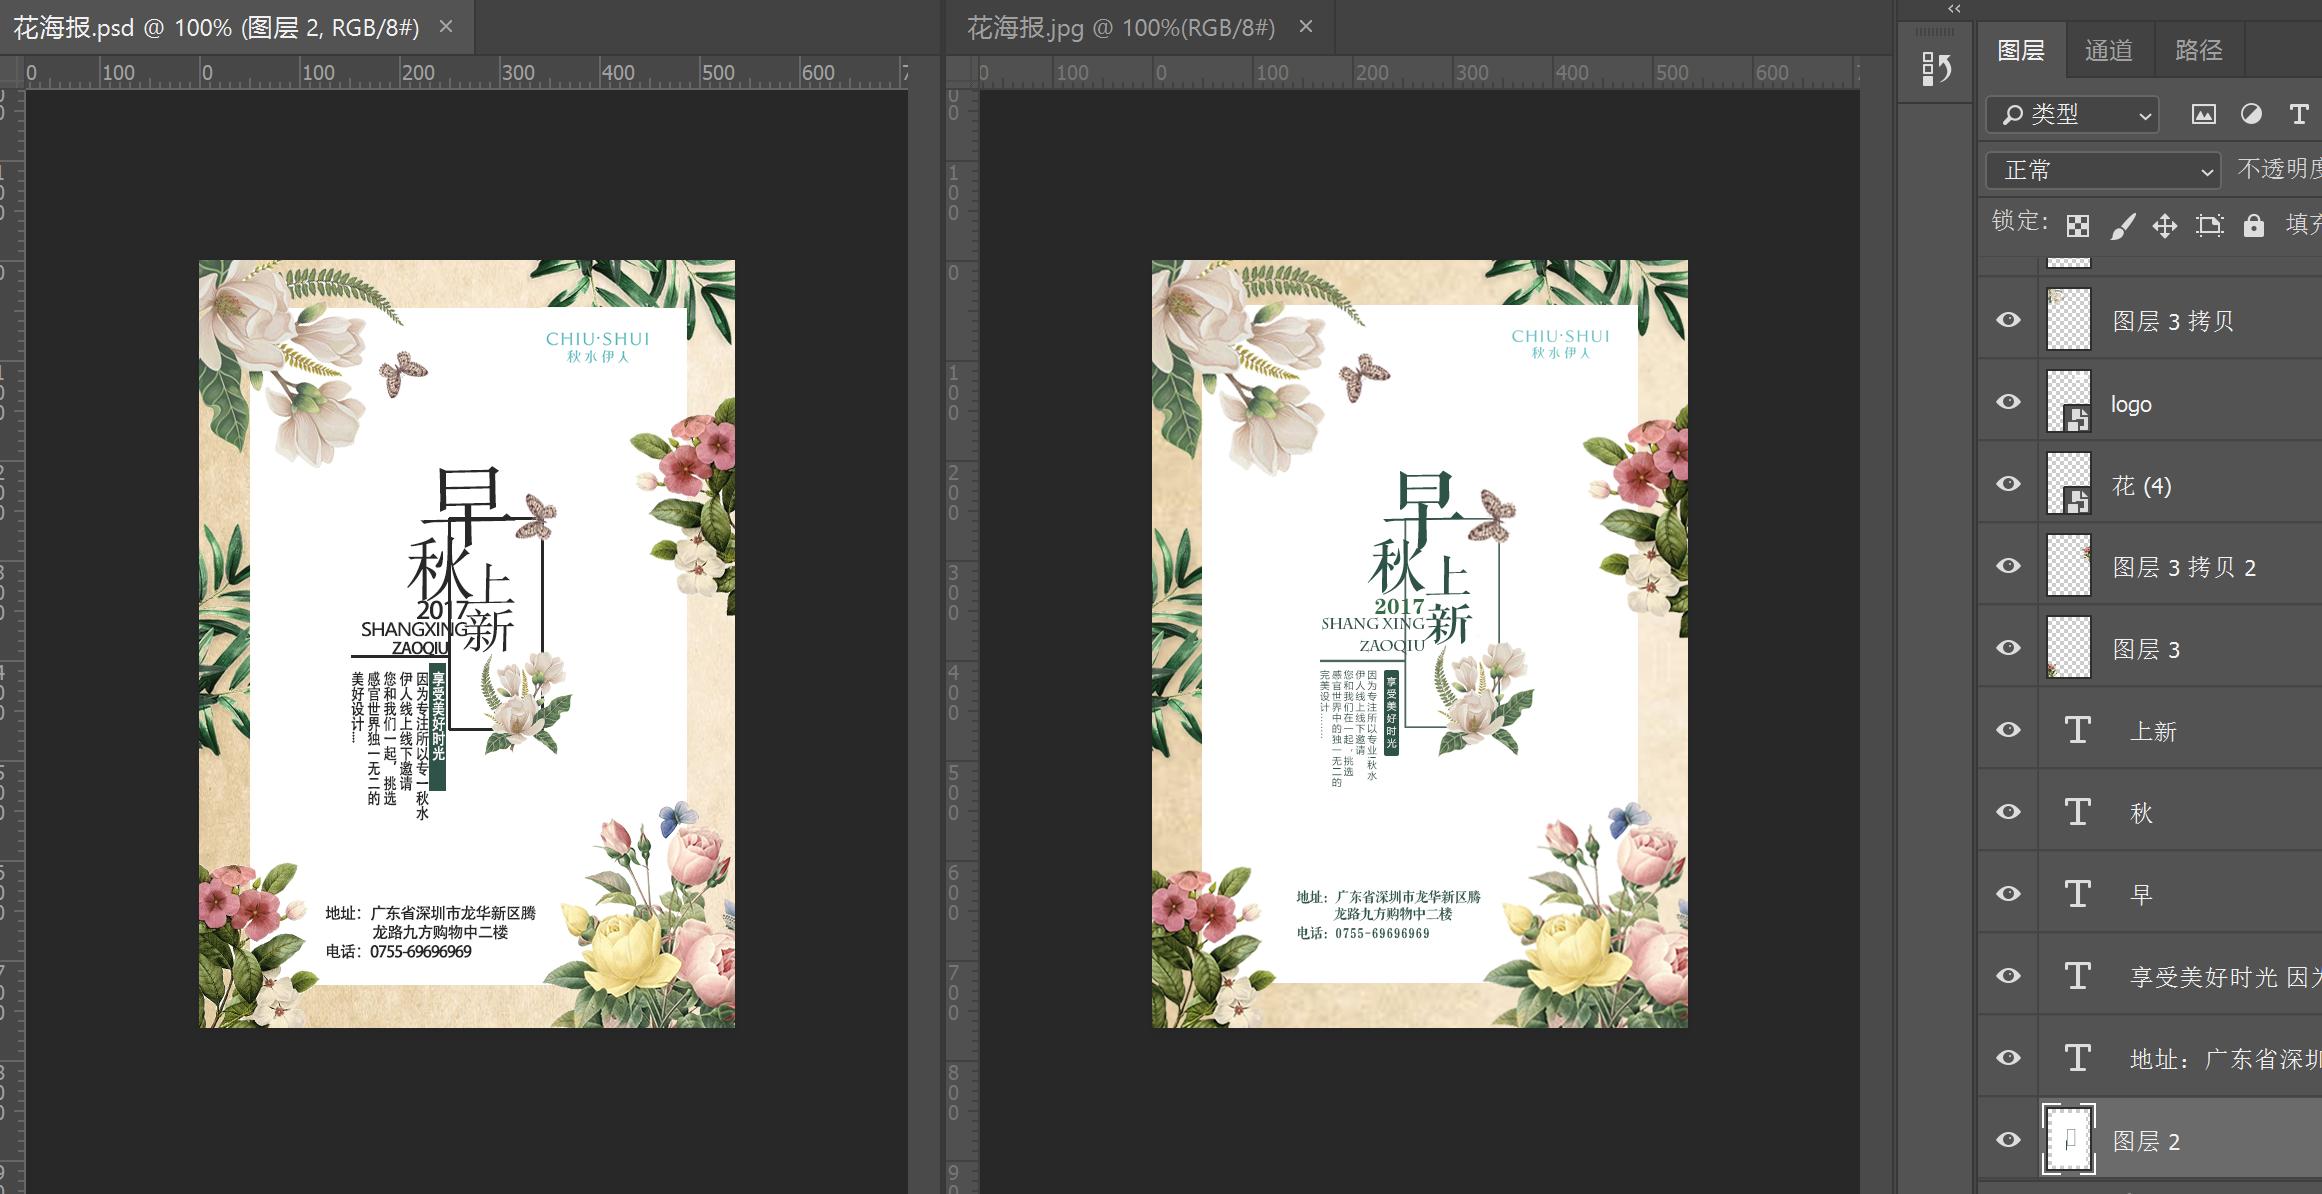Activate the 花海报.jpg document tab
Viewport: 2322px width, 1194px height.
click(1120, 28)
